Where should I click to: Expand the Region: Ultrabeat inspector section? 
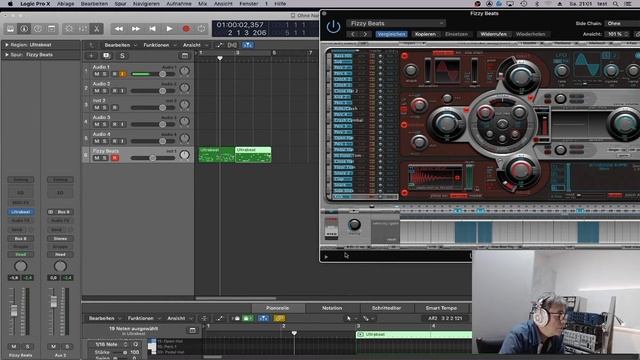click(7, 44)
